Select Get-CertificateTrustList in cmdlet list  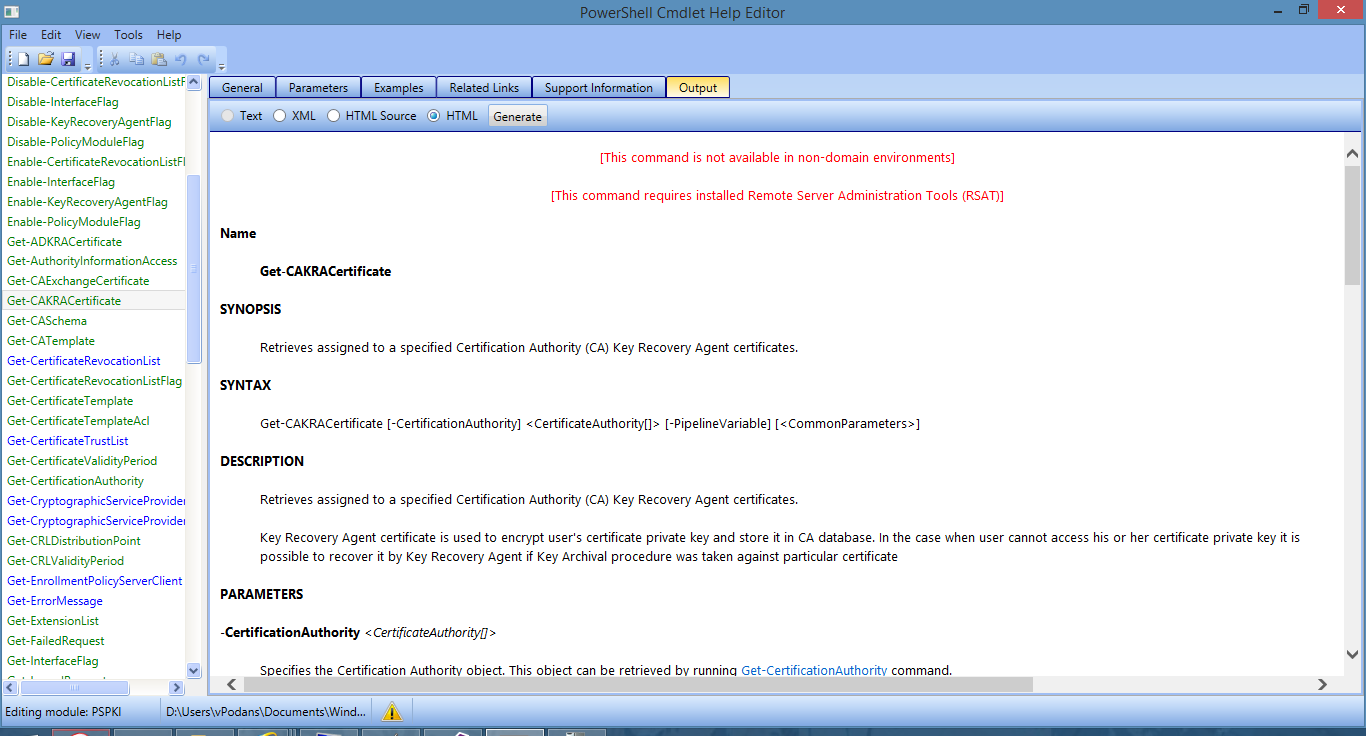coord(68,441)
